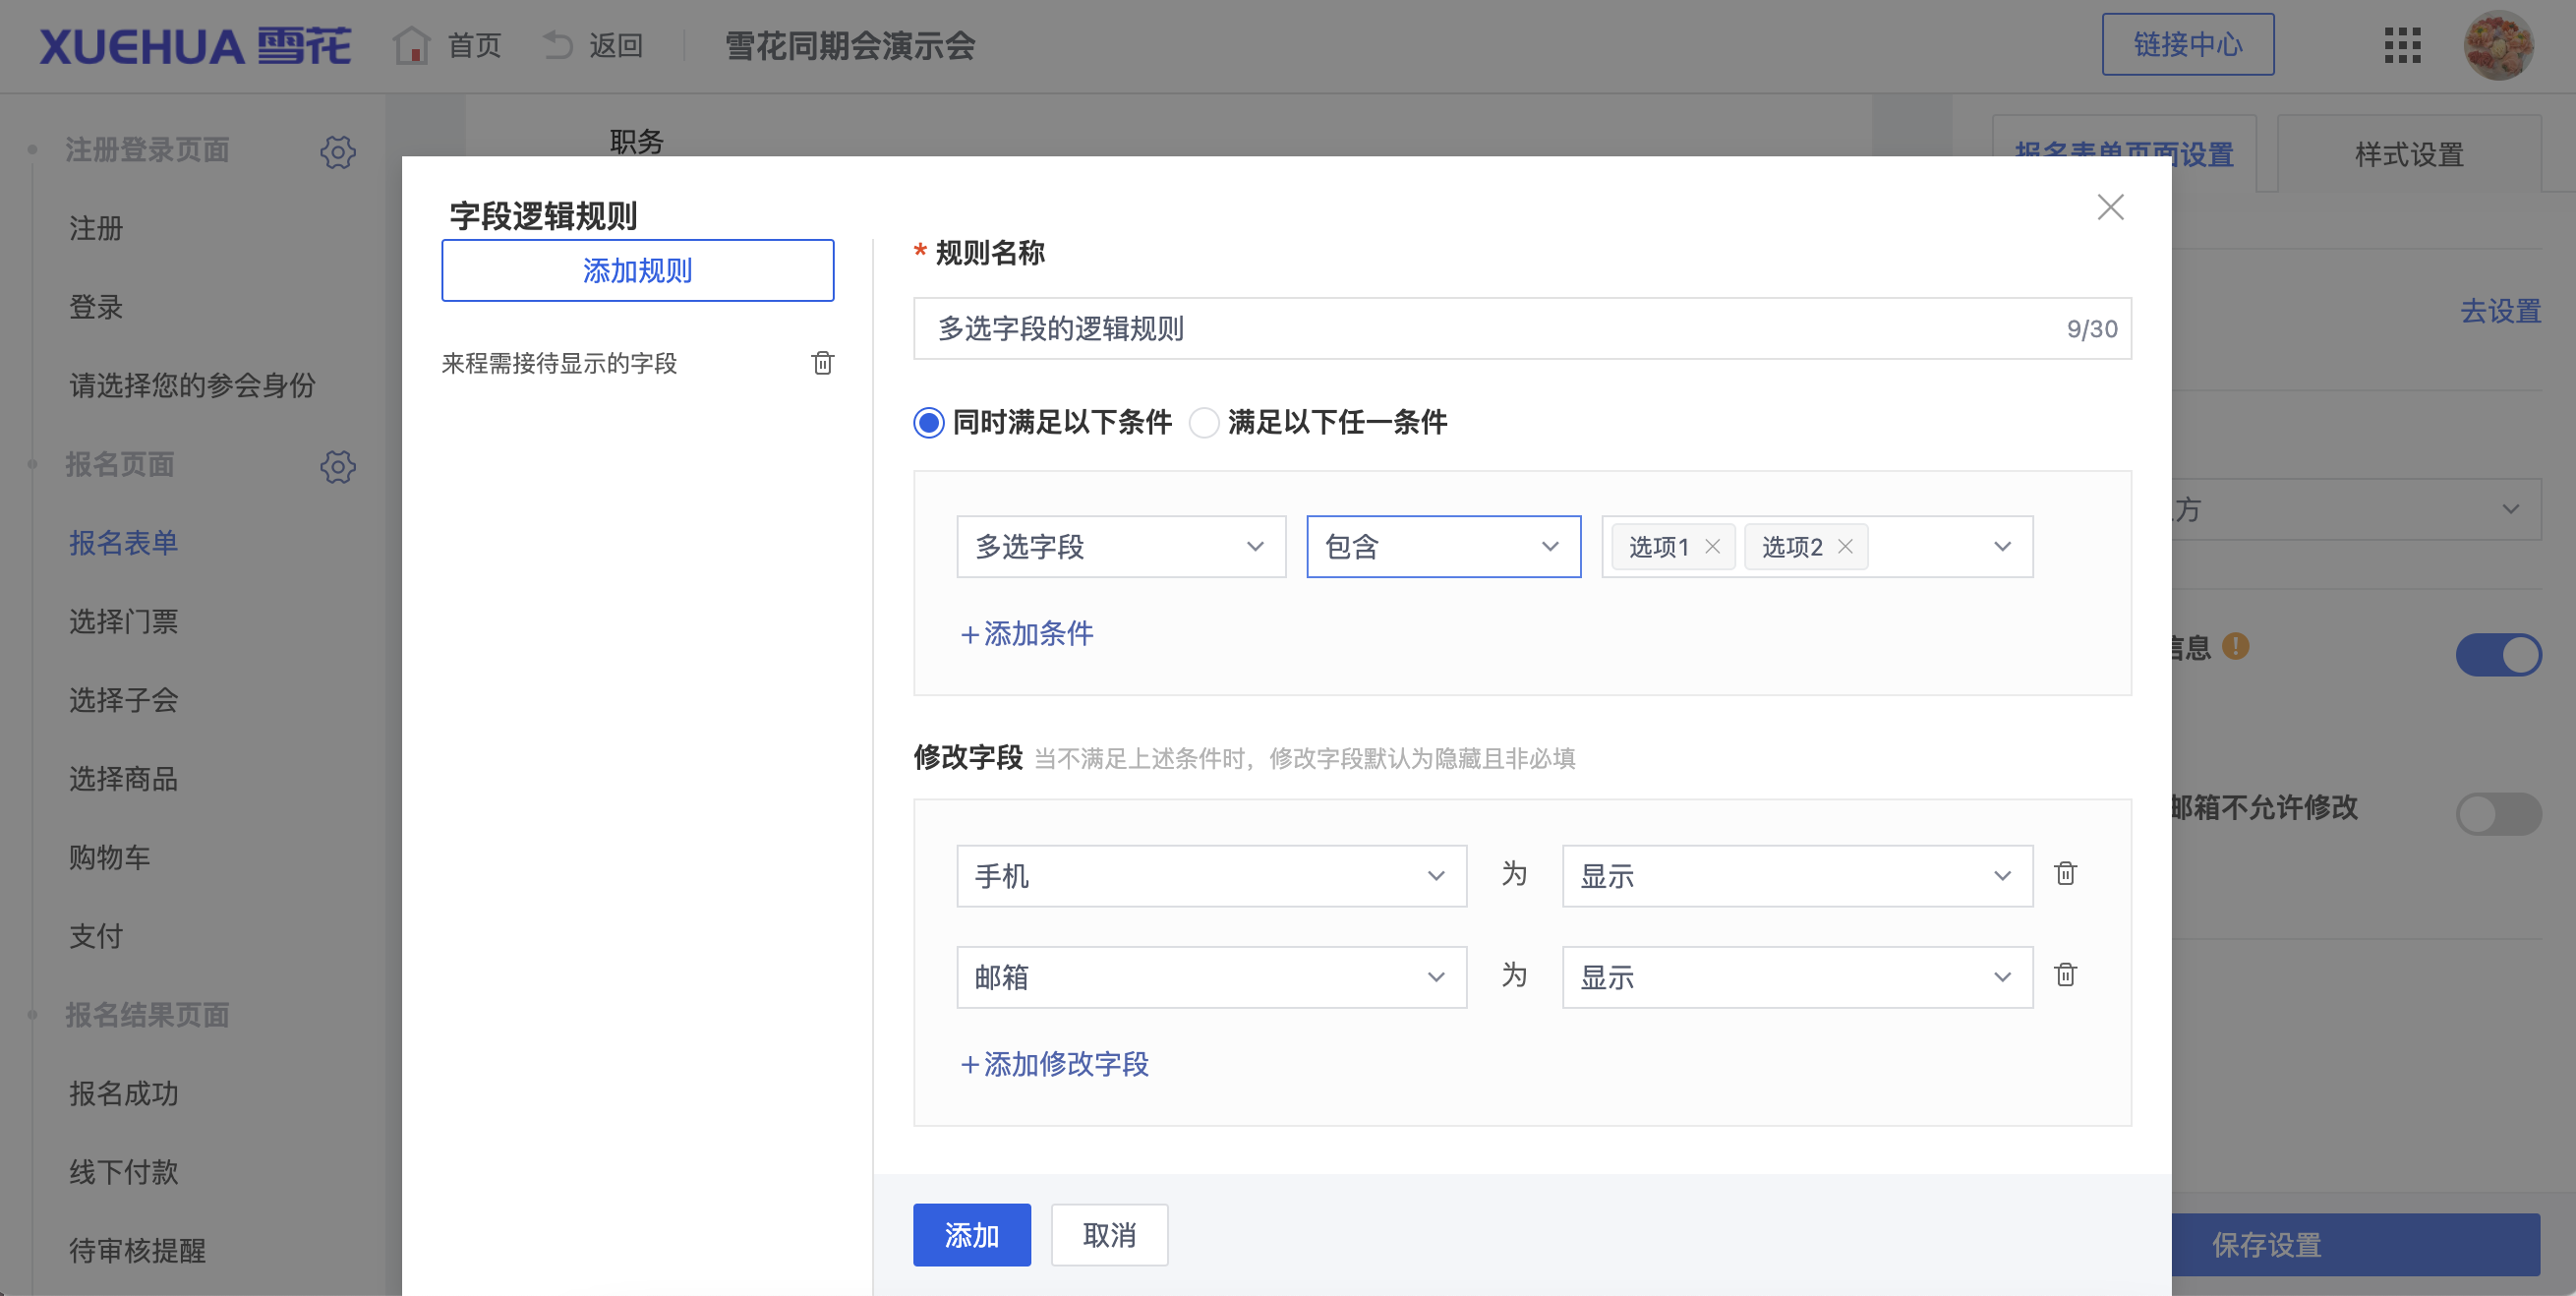The image size is (2576, 1296).
Task: Click the 添加规则 button
Action: click(638, 270)
